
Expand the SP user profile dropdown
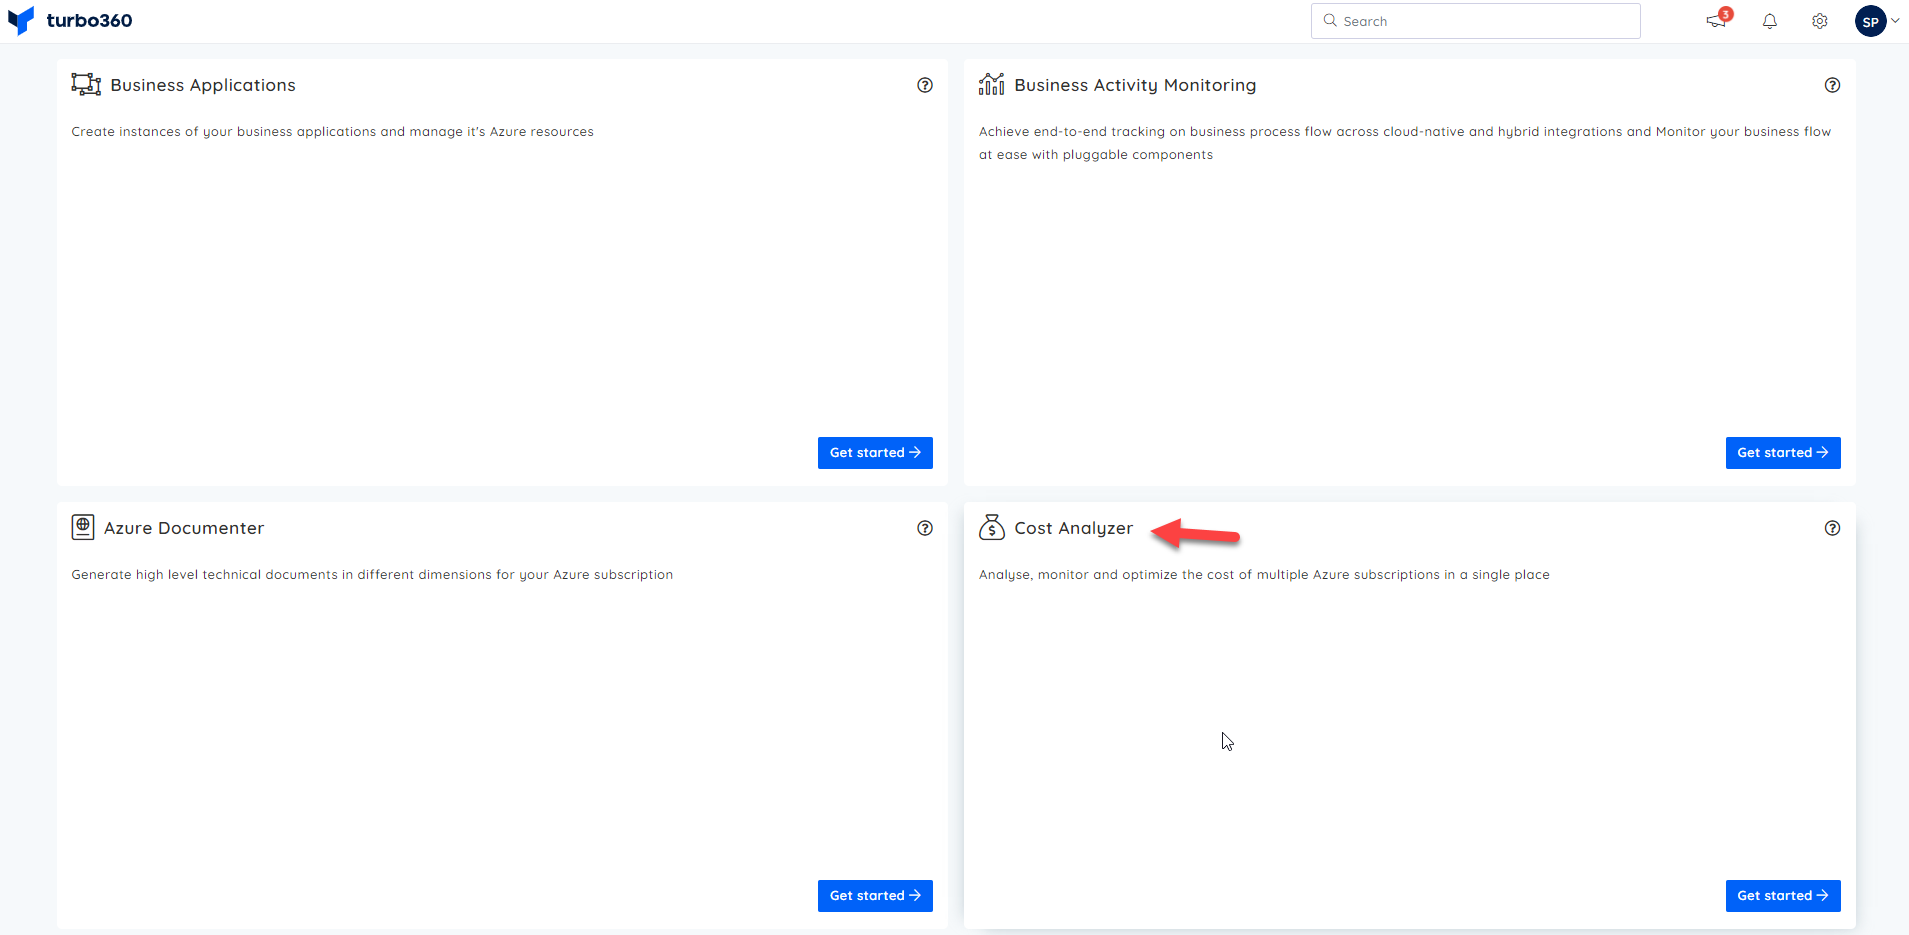coord(1895,21)
